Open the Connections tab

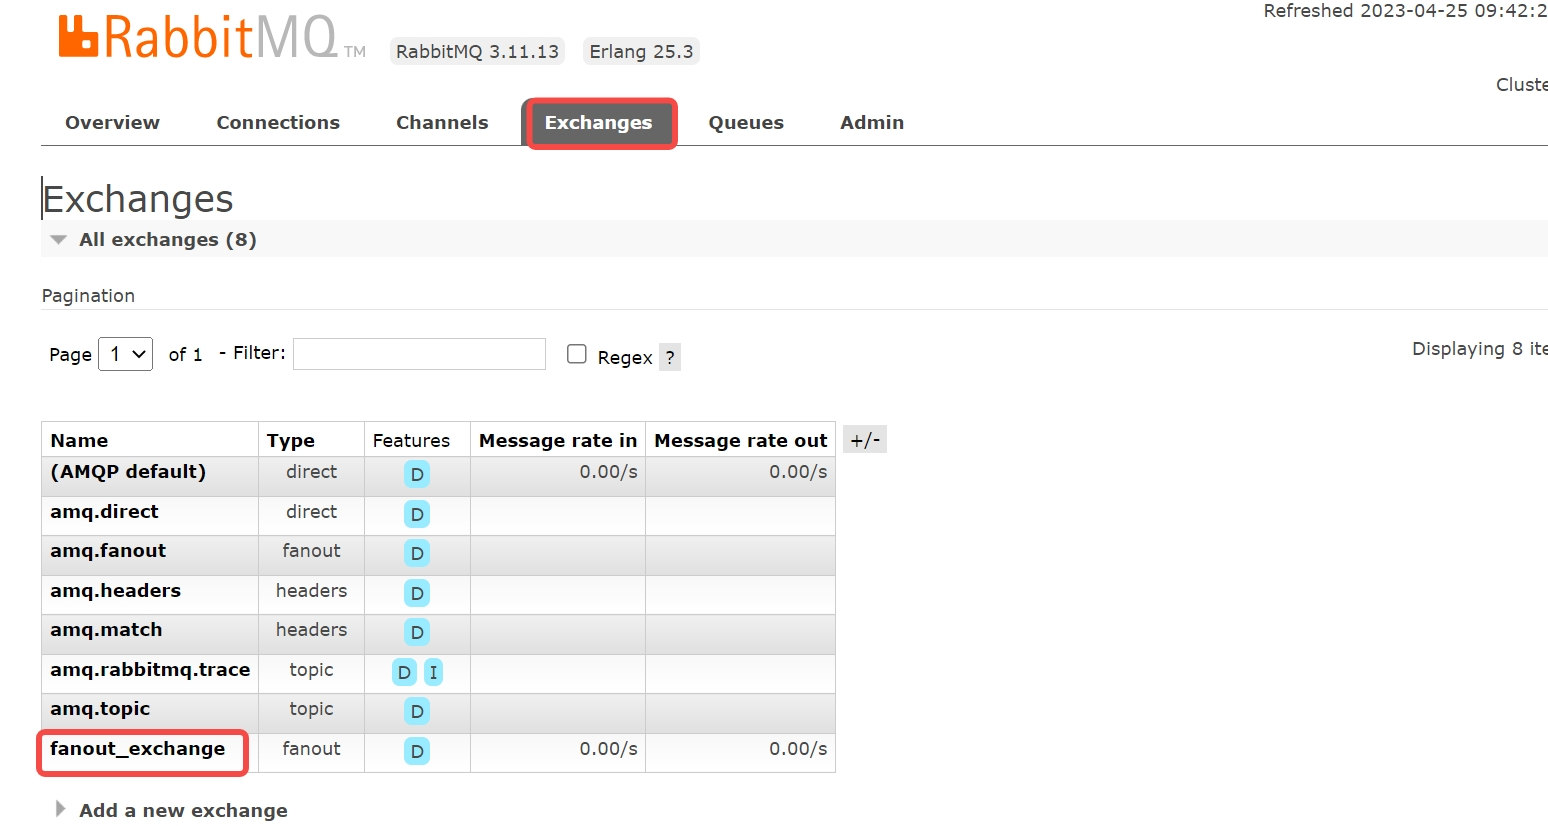pyautogui.click(x=278, y=123)
